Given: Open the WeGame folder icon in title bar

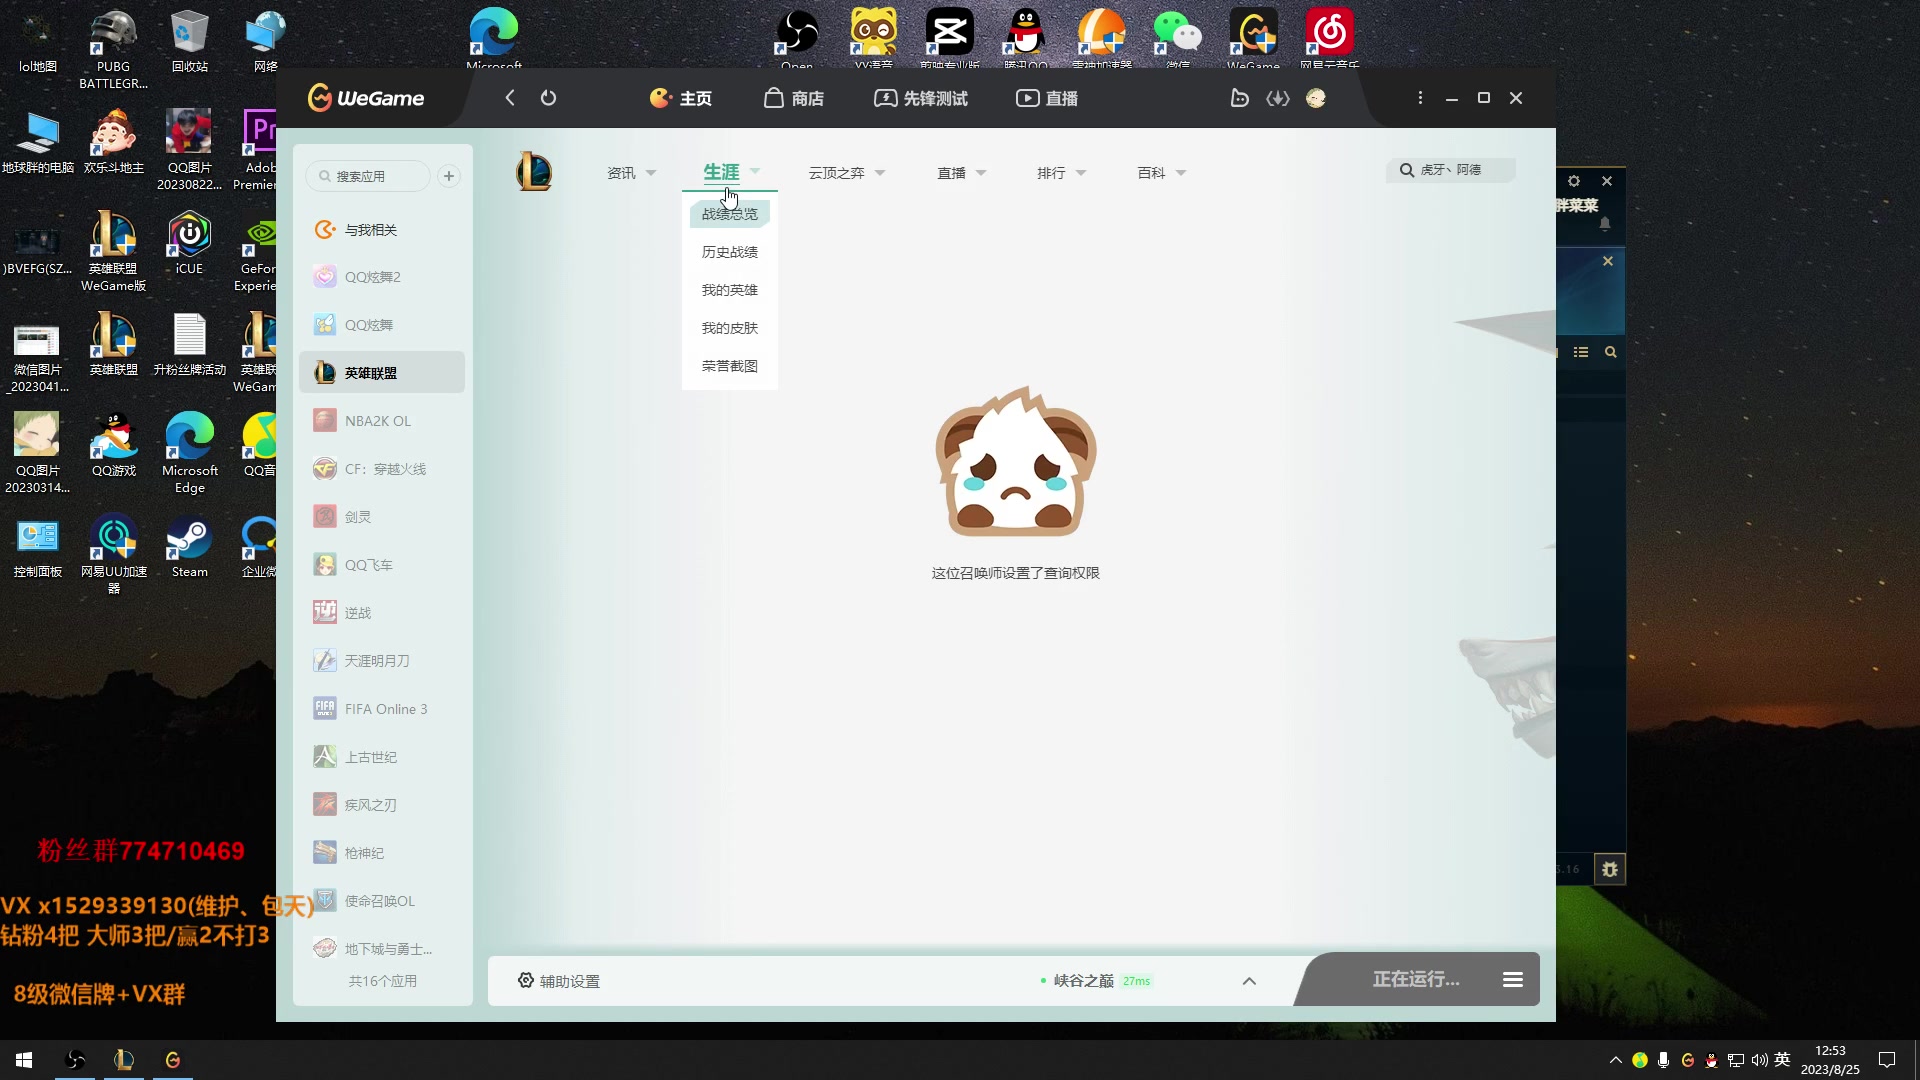Looking at the screenshot, I should [x=1239, y=98].
